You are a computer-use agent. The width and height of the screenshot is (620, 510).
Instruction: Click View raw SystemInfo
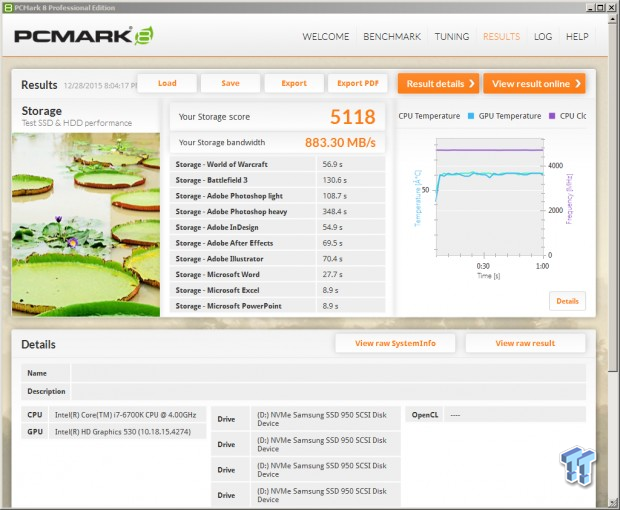[x=395, y=343]
